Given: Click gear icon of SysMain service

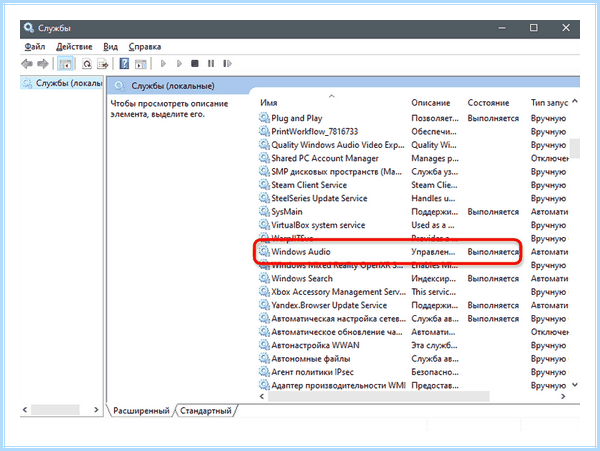Looking at the screenshot, I should (264, 211).
